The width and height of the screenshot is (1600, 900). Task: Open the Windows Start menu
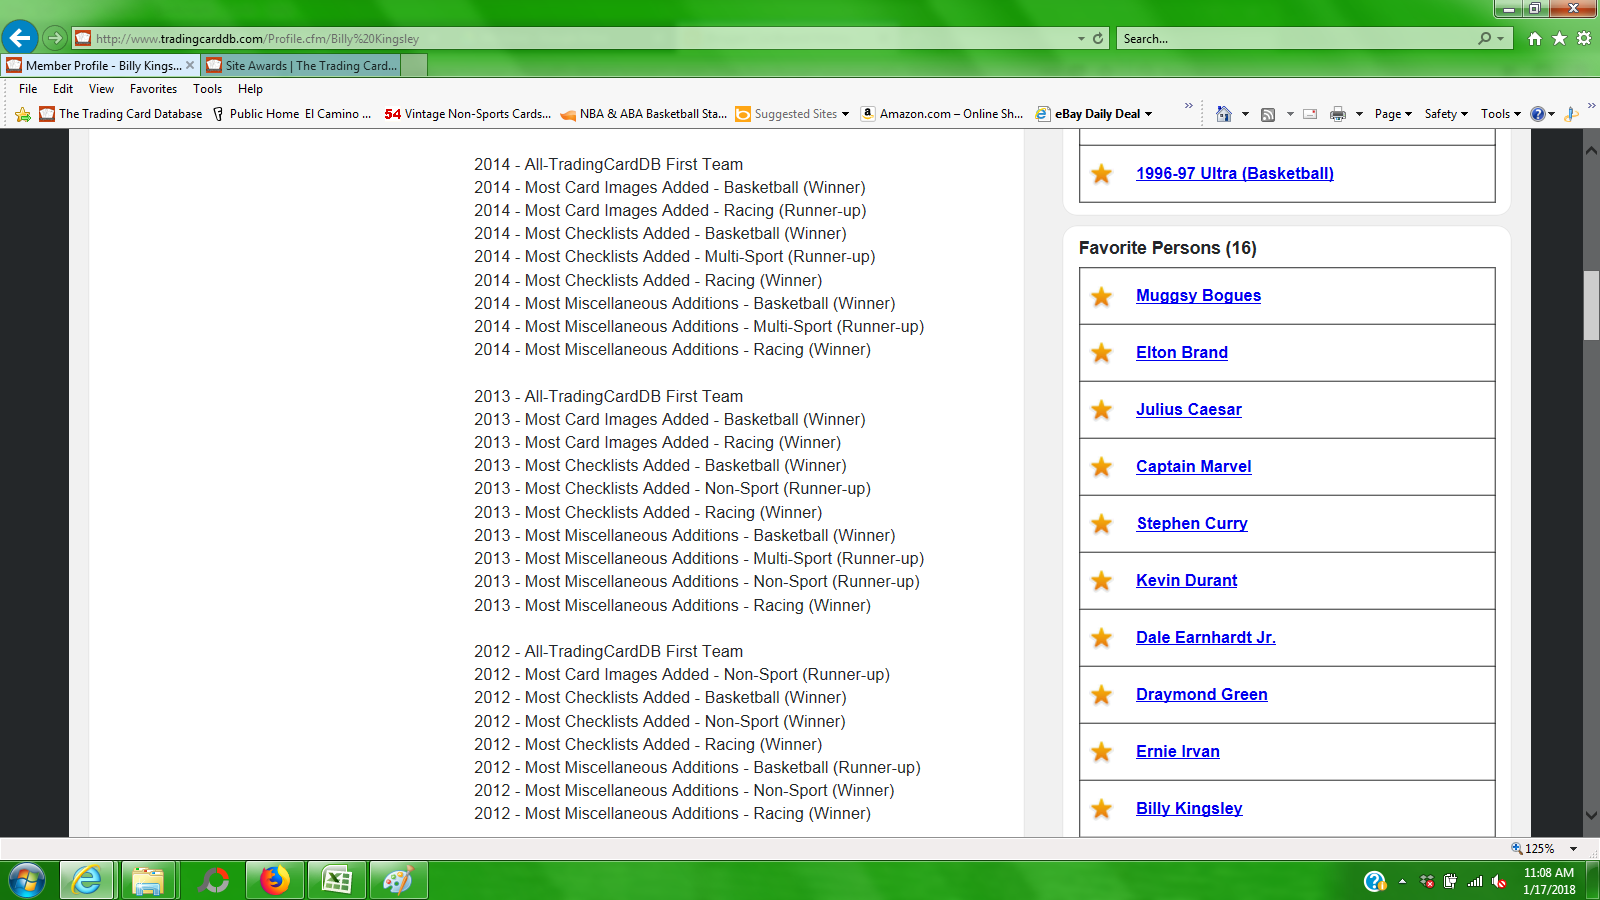(x=27, y=881)
